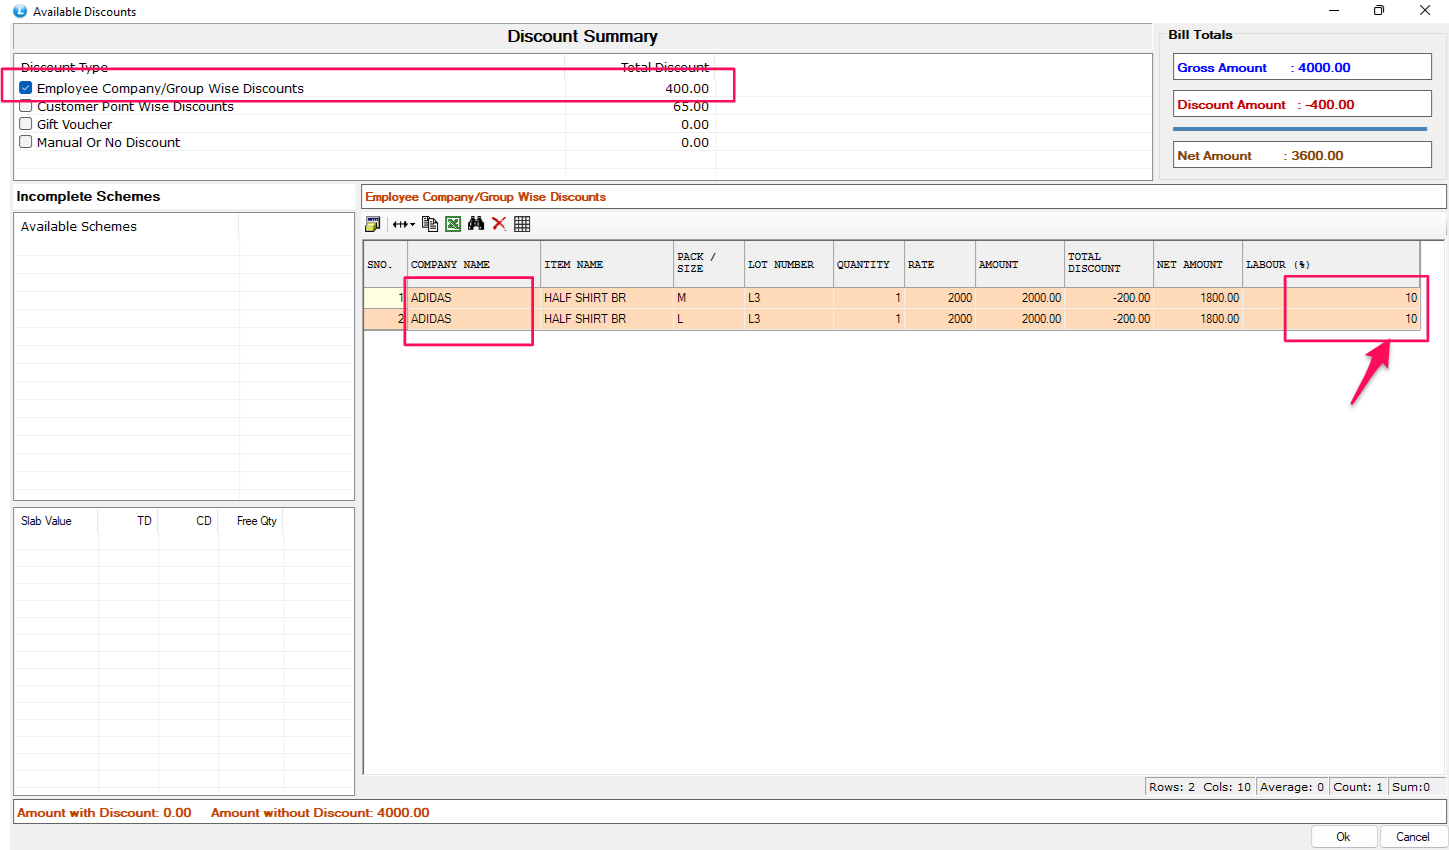The height and width of the screenshot is (850, 1449).
Task: Click the red X delete icon
Action: (499, 224)
